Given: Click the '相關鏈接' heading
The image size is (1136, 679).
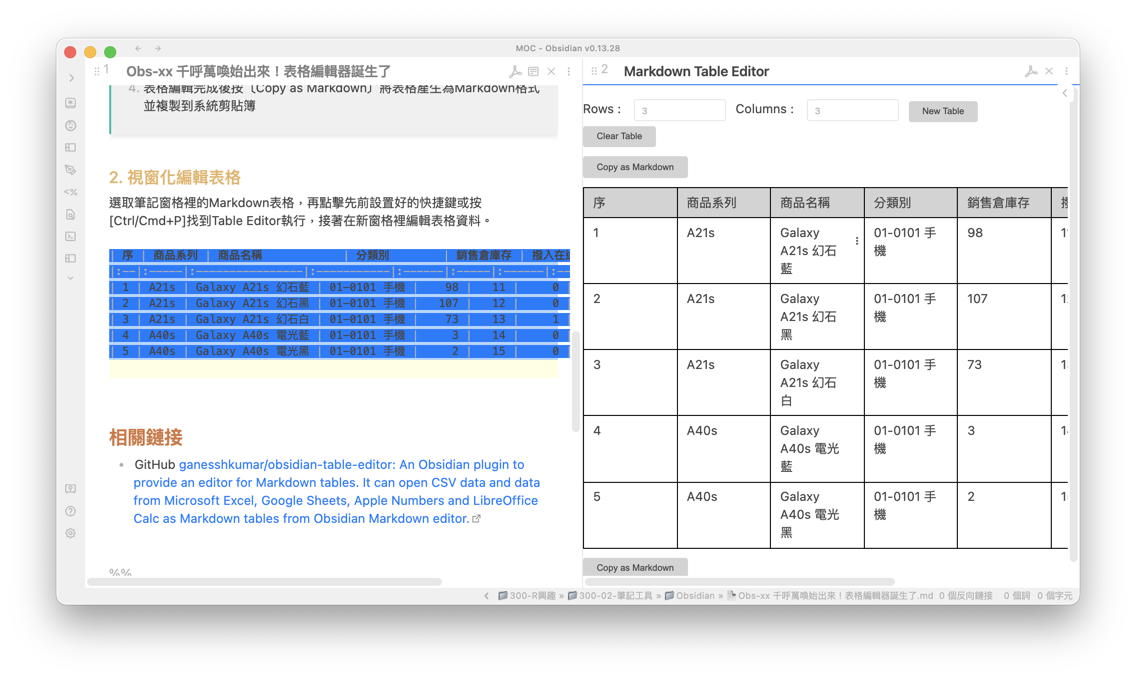Looking at the screenshot, I should pos(146,437).
